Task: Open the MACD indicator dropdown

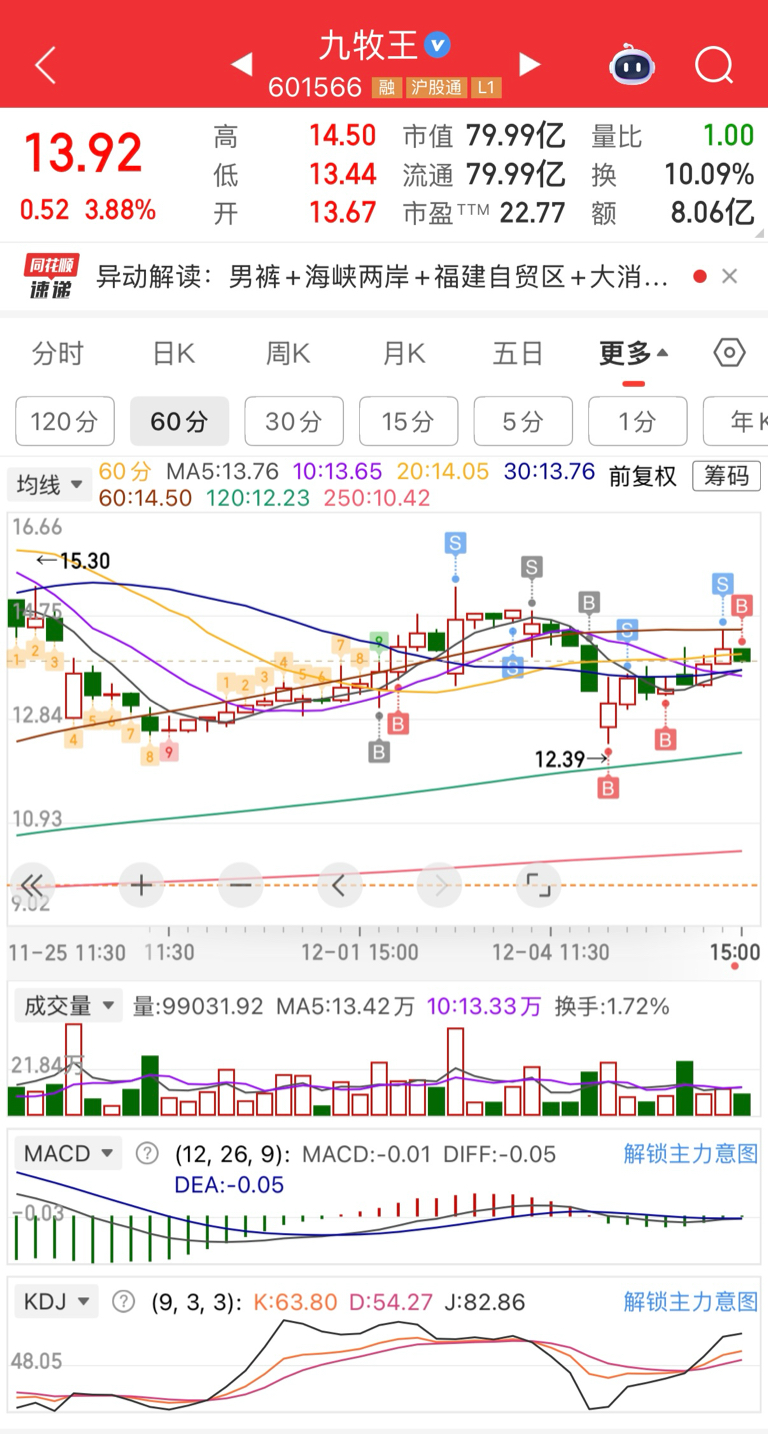Action: [x=68, y=1153]
